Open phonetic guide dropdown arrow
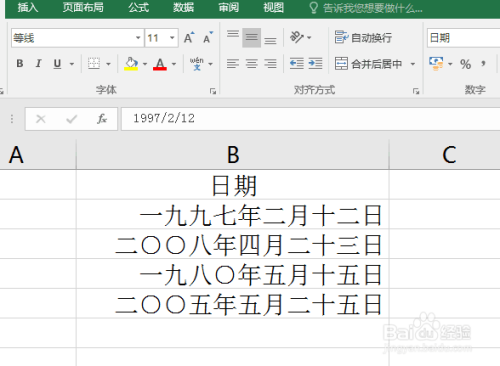The width and height of the screenshot is (500, 366). [x=211, y=64]
